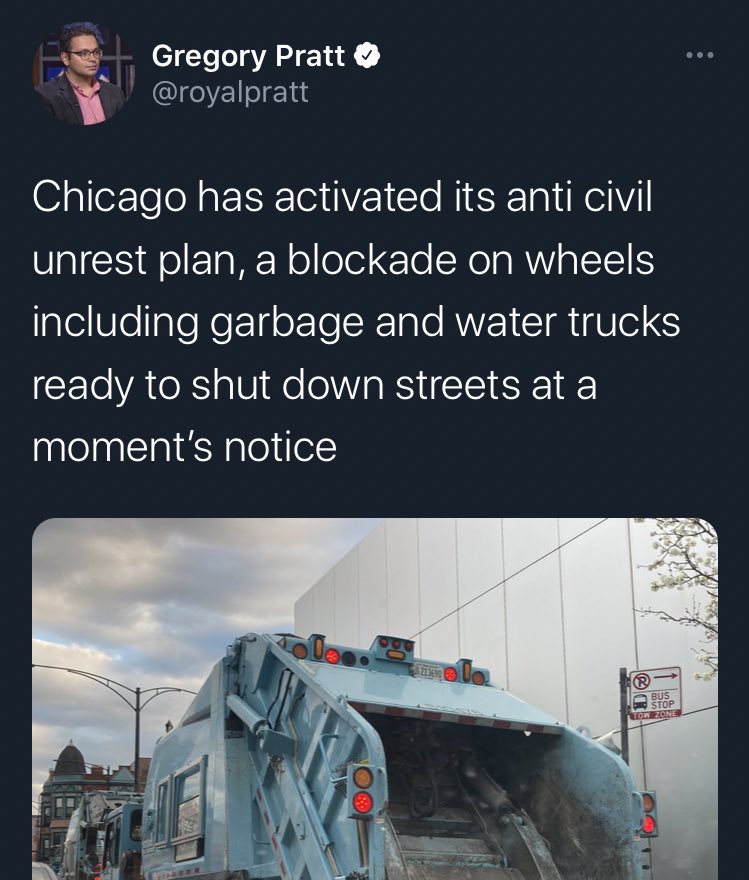Click the red tail light on truck's left side
The width and height of the screenshot is (749, 880).
point(362,802)
